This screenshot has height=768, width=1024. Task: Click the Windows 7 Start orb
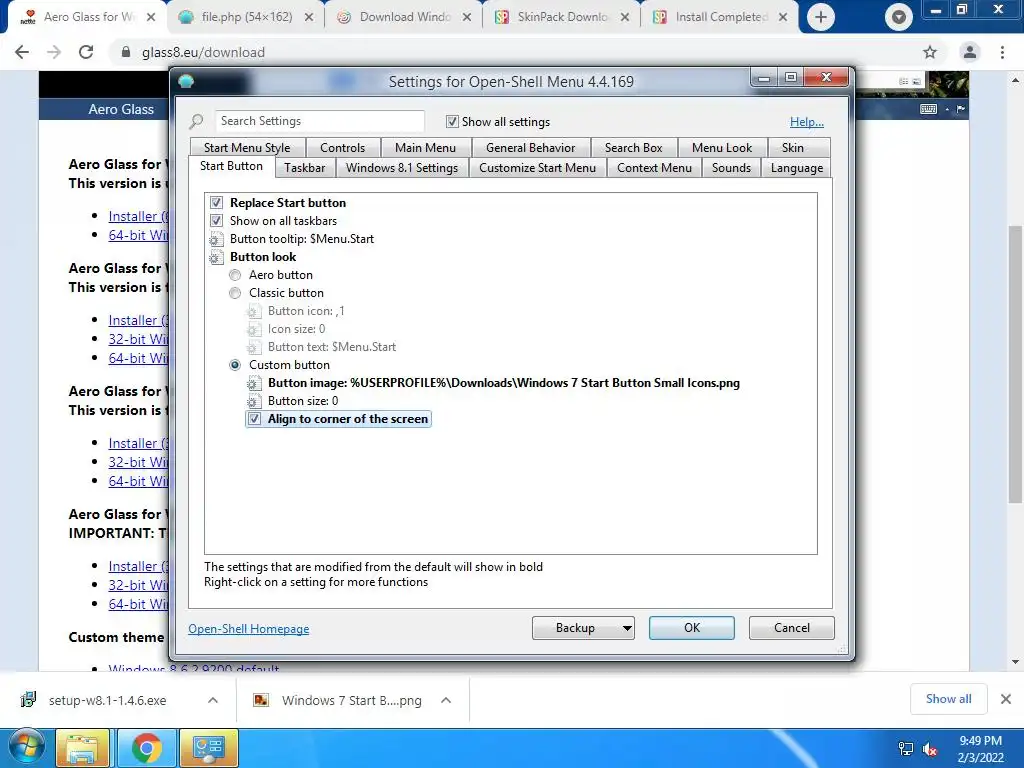point(27,747)
